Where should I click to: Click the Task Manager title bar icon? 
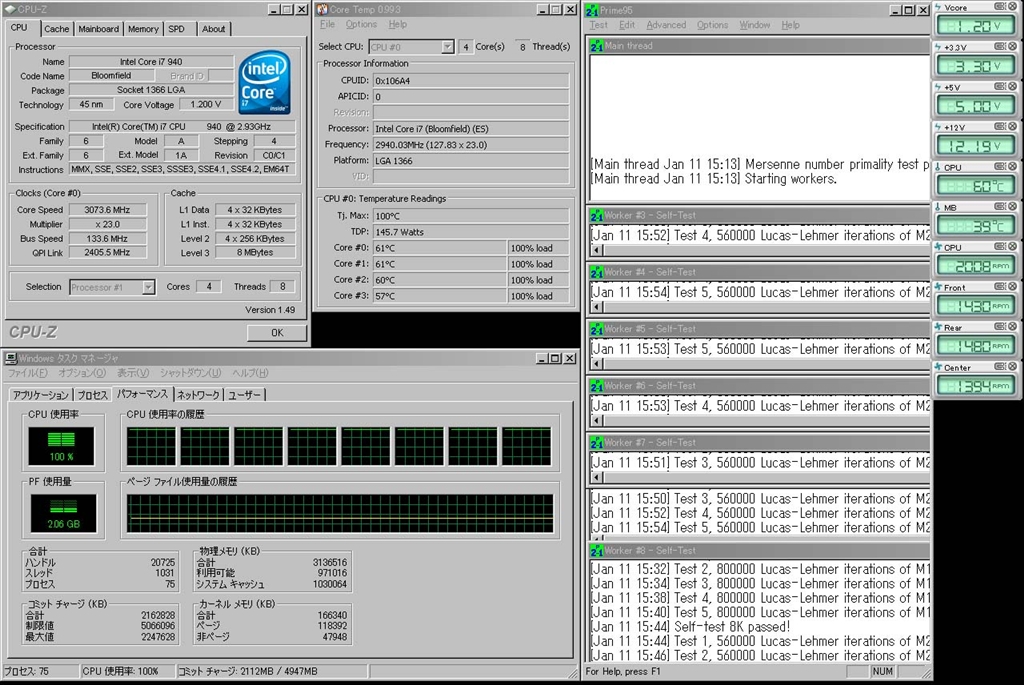[x=9, y=358]
